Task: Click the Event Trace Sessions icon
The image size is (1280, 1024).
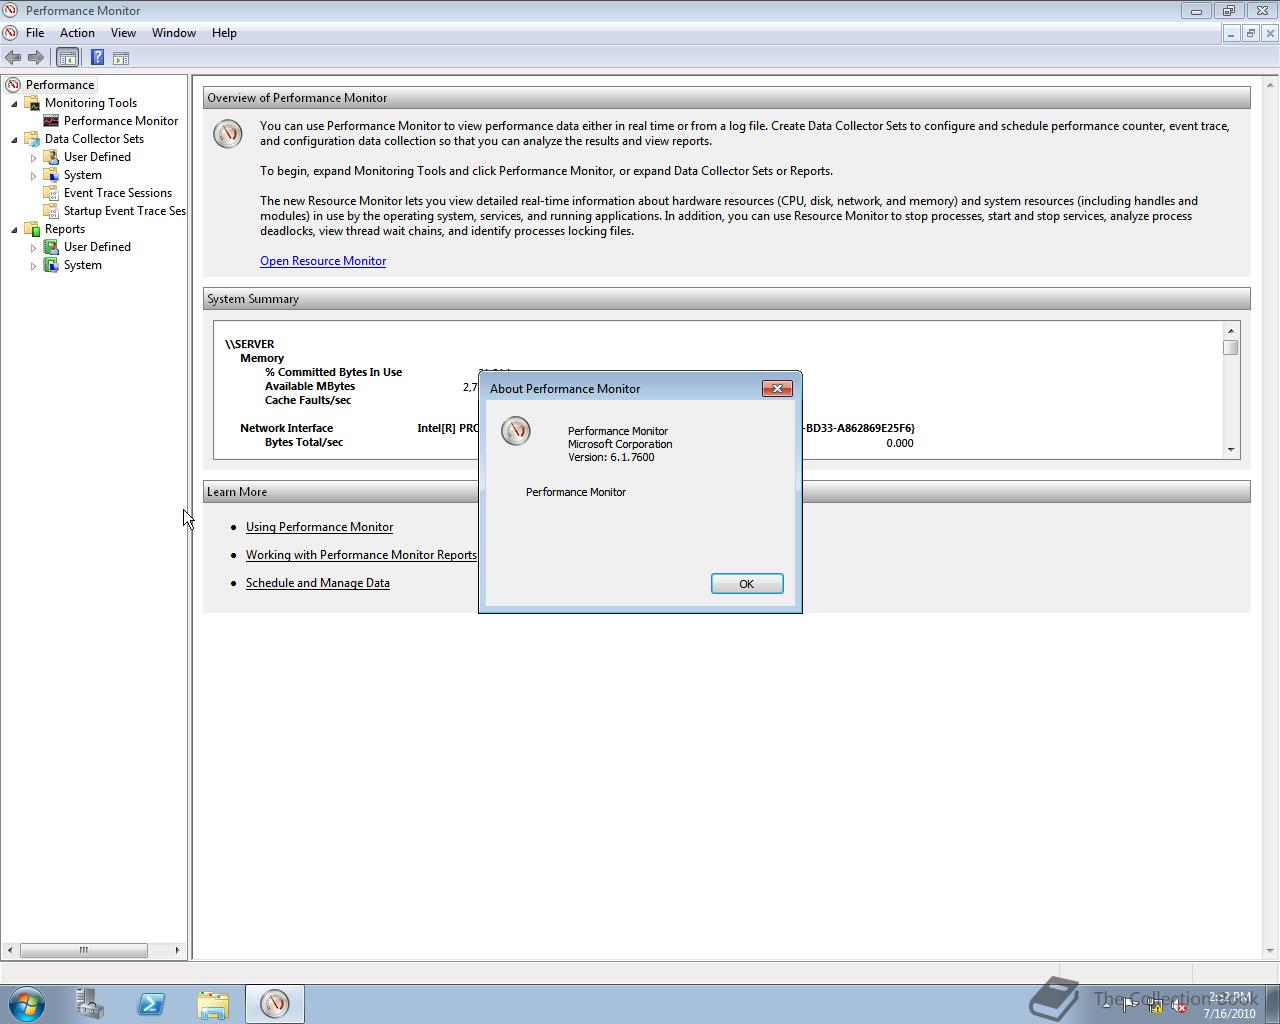Action: pos(51,193)
